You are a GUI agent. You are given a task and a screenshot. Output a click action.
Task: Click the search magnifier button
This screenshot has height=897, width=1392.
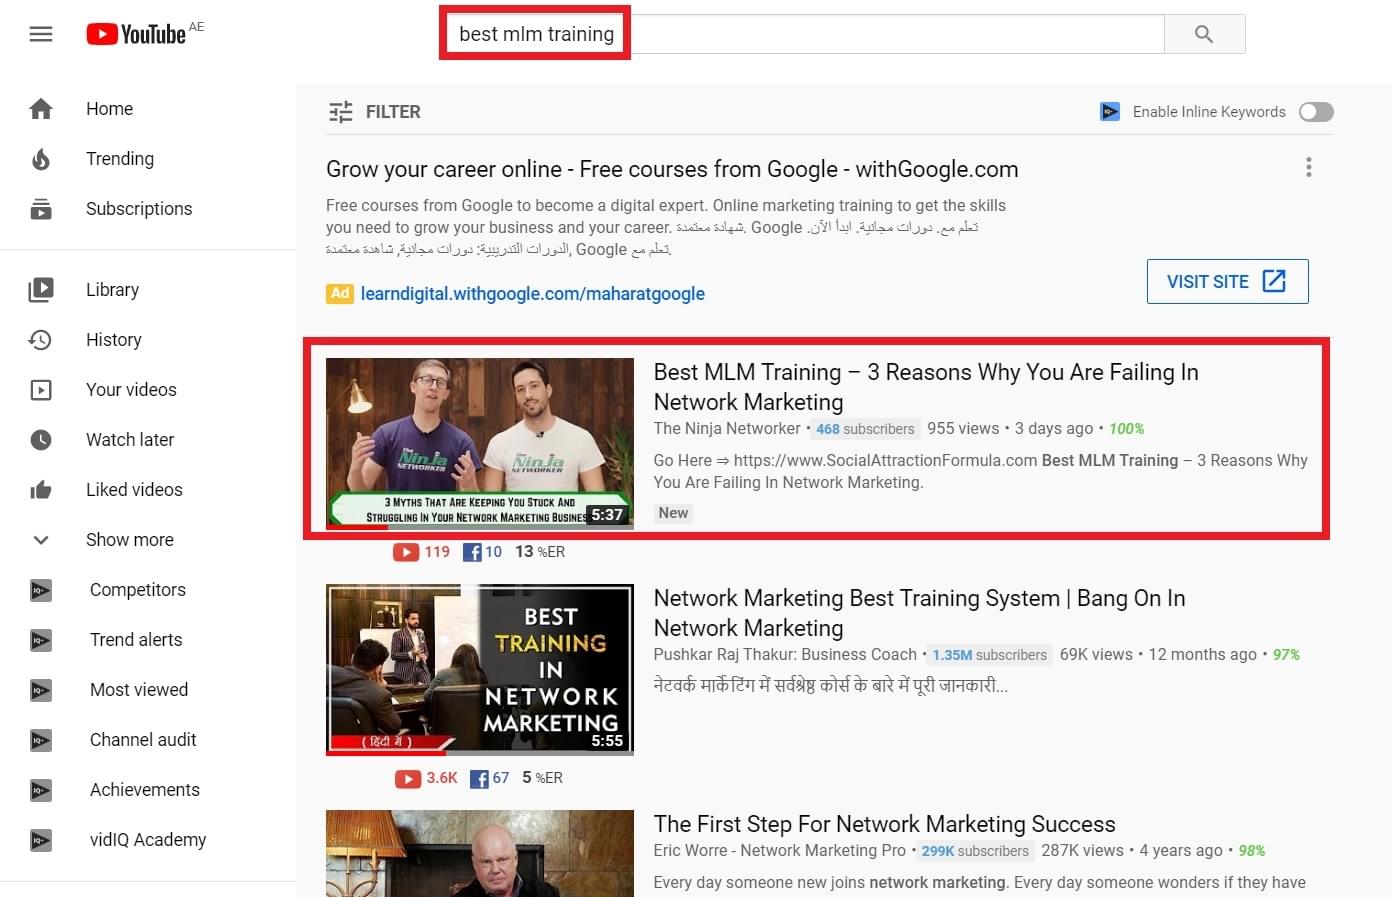point(1204,34)
